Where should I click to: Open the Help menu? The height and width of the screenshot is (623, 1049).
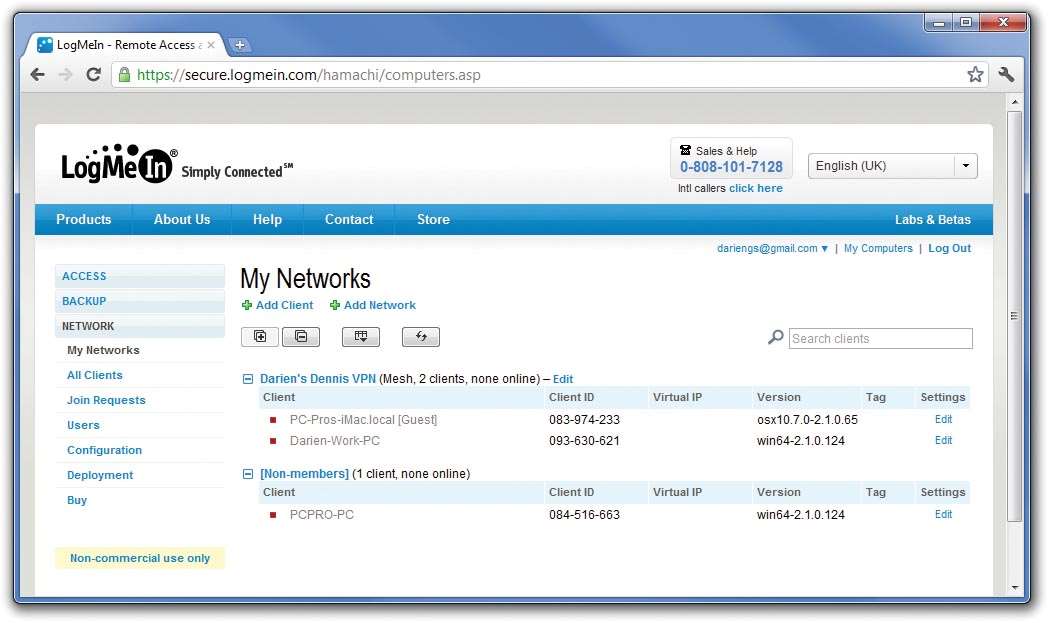(267, 219)
